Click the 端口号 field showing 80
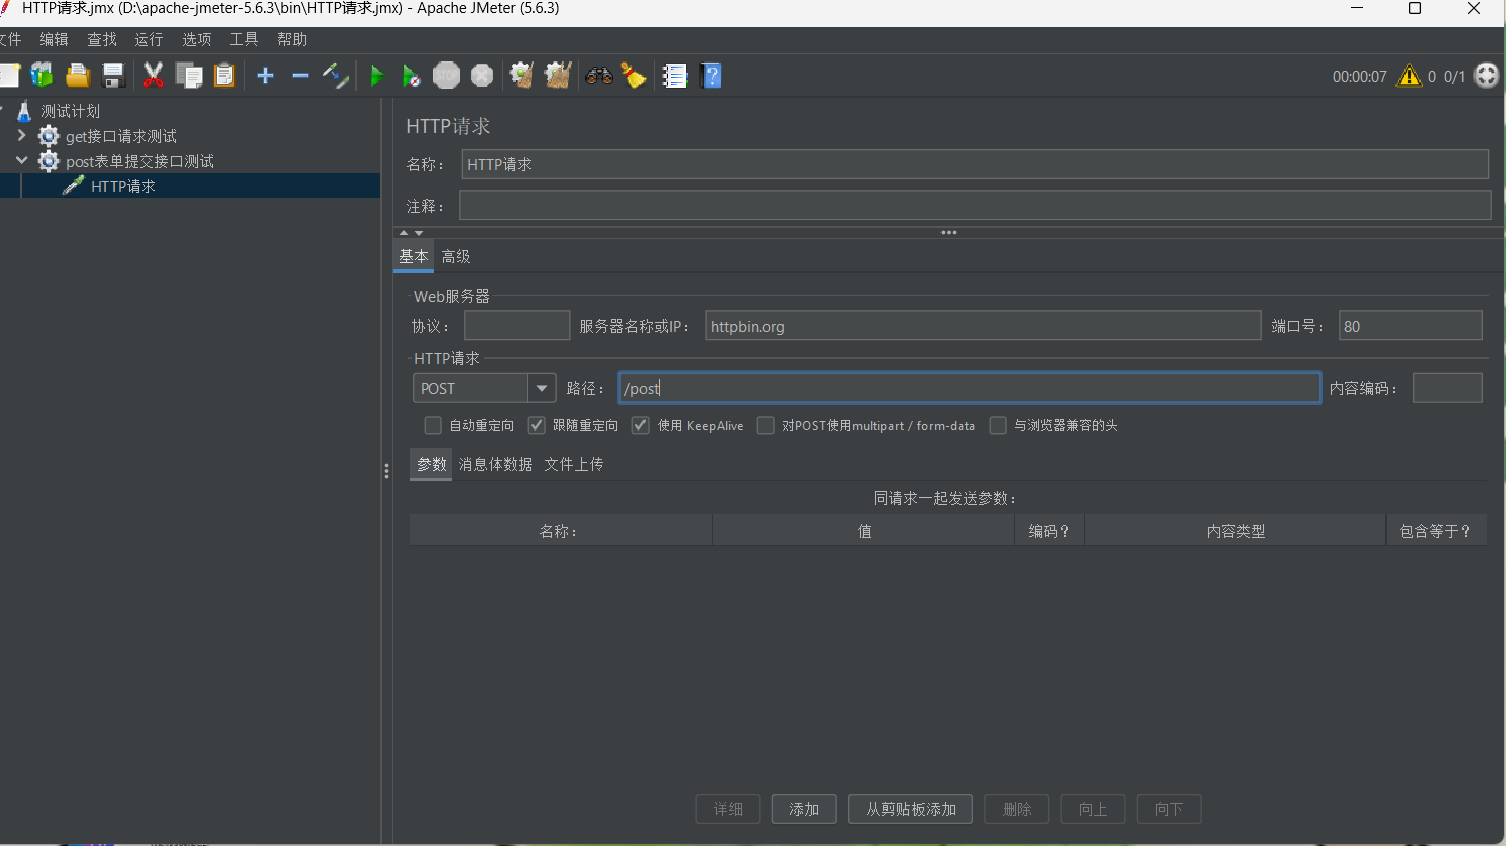 coord(1411,326)
